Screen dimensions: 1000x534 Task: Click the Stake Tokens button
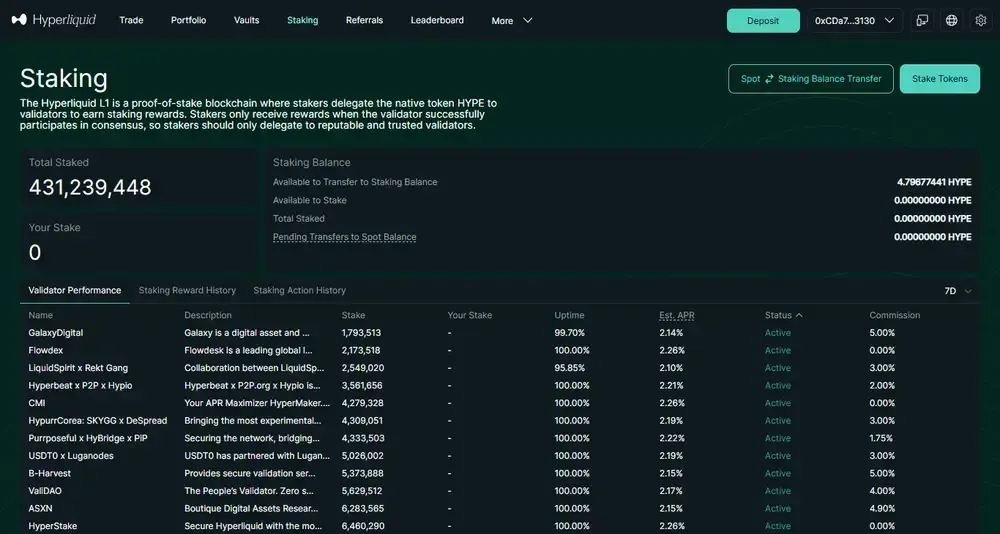pyautogui.click(x=939, y=79)
